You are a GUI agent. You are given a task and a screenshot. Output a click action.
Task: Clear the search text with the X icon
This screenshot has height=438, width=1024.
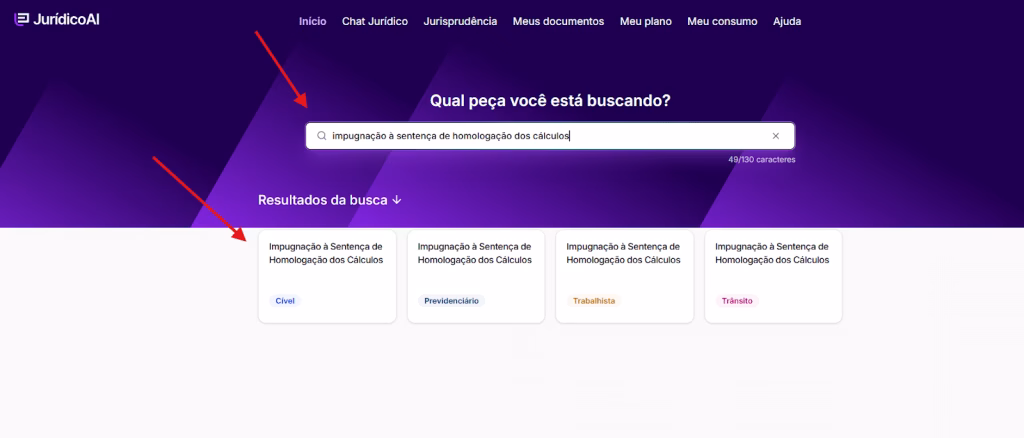776,136
